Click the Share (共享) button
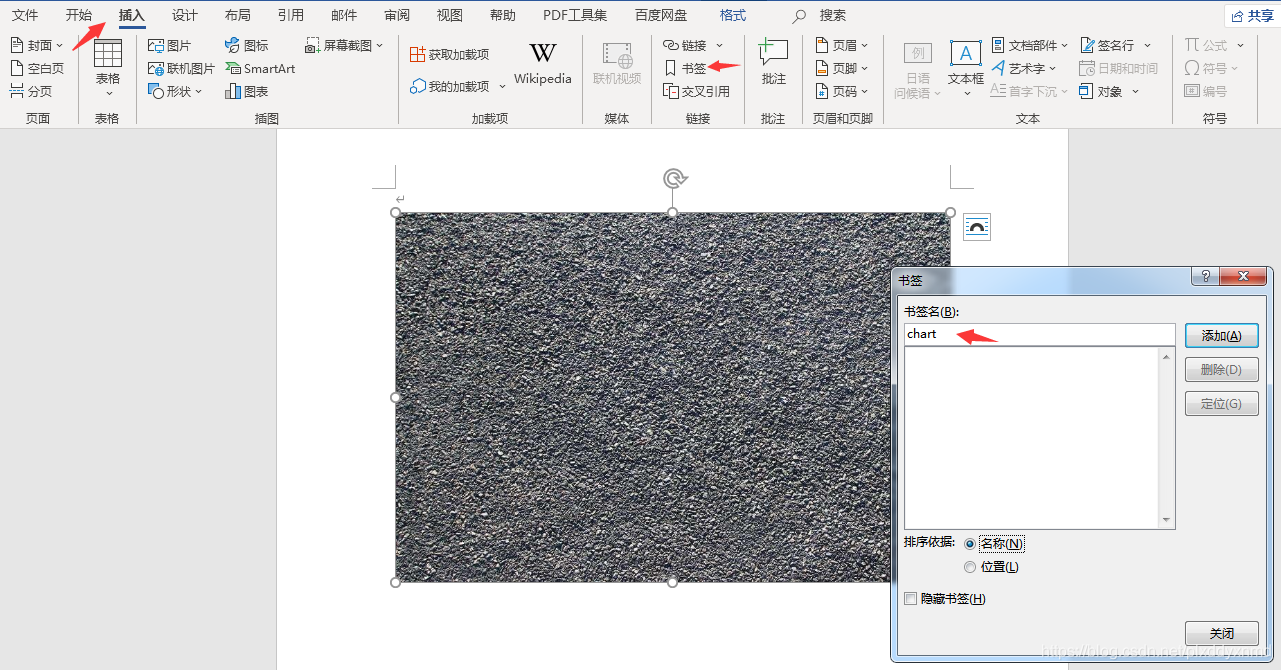The image size is (1281, 670). click(1252, 15)
